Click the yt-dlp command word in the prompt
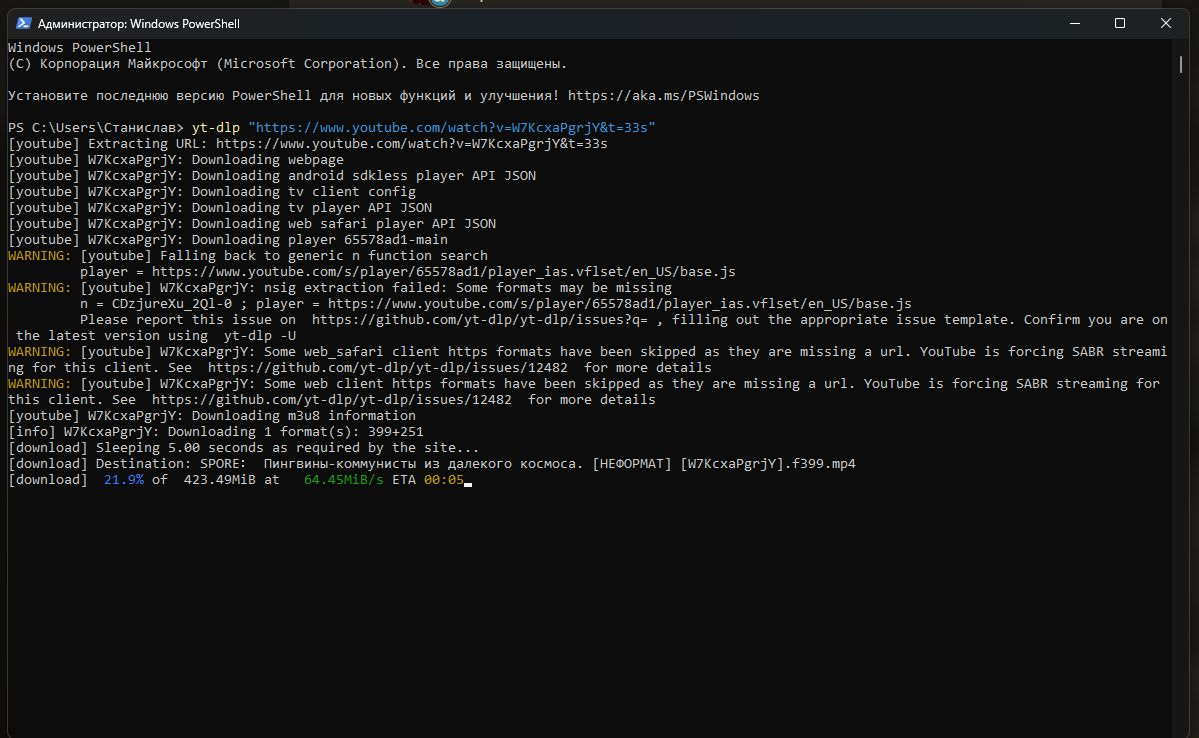Image resolution: width=1199 pixels, height=738 pixels. click(x=216, y=128)
